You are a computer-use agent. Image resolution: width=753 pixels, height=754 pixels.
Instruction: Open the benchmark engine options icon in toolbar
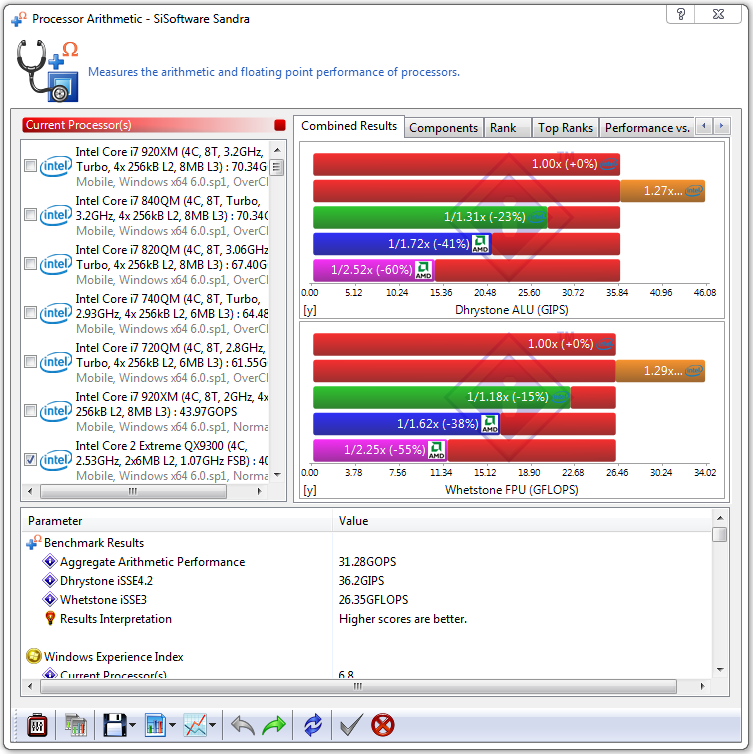pos(37,725)
